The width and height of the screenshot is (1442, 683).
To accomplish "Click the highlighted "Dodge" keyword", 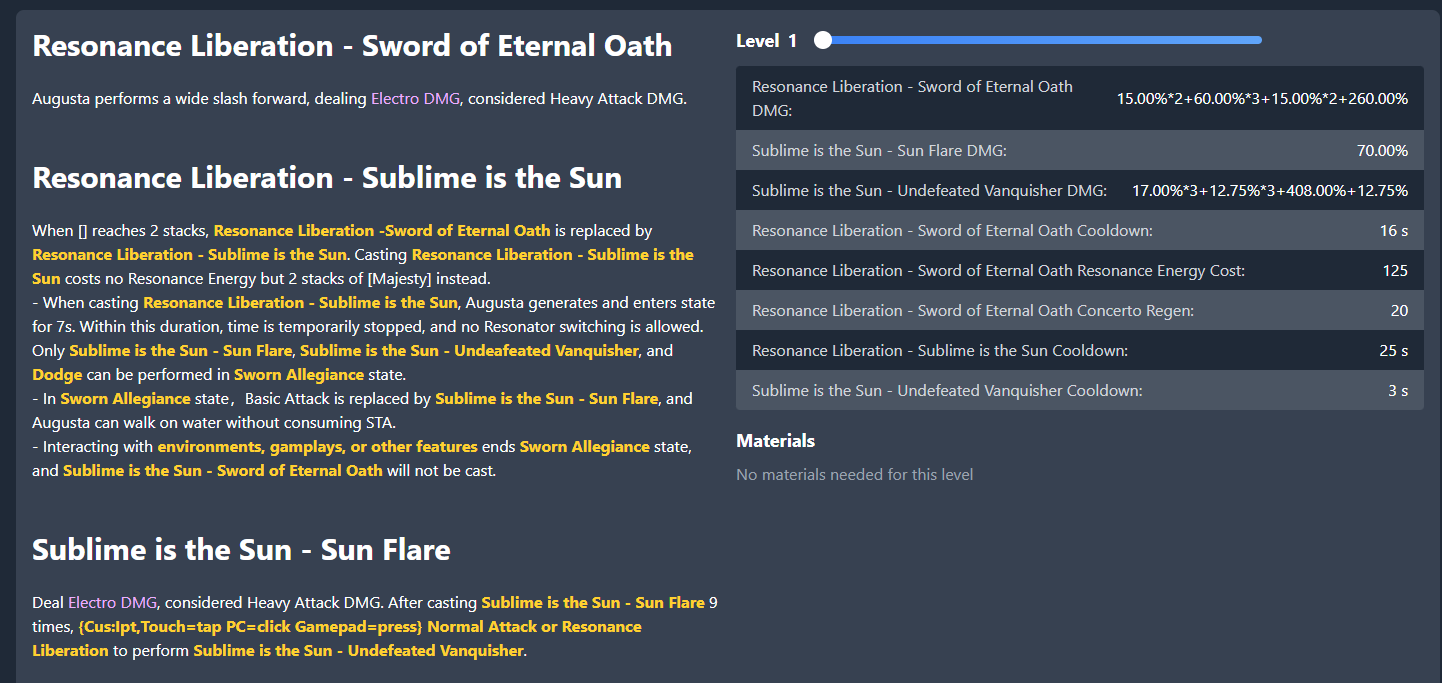I will (57, 375).
